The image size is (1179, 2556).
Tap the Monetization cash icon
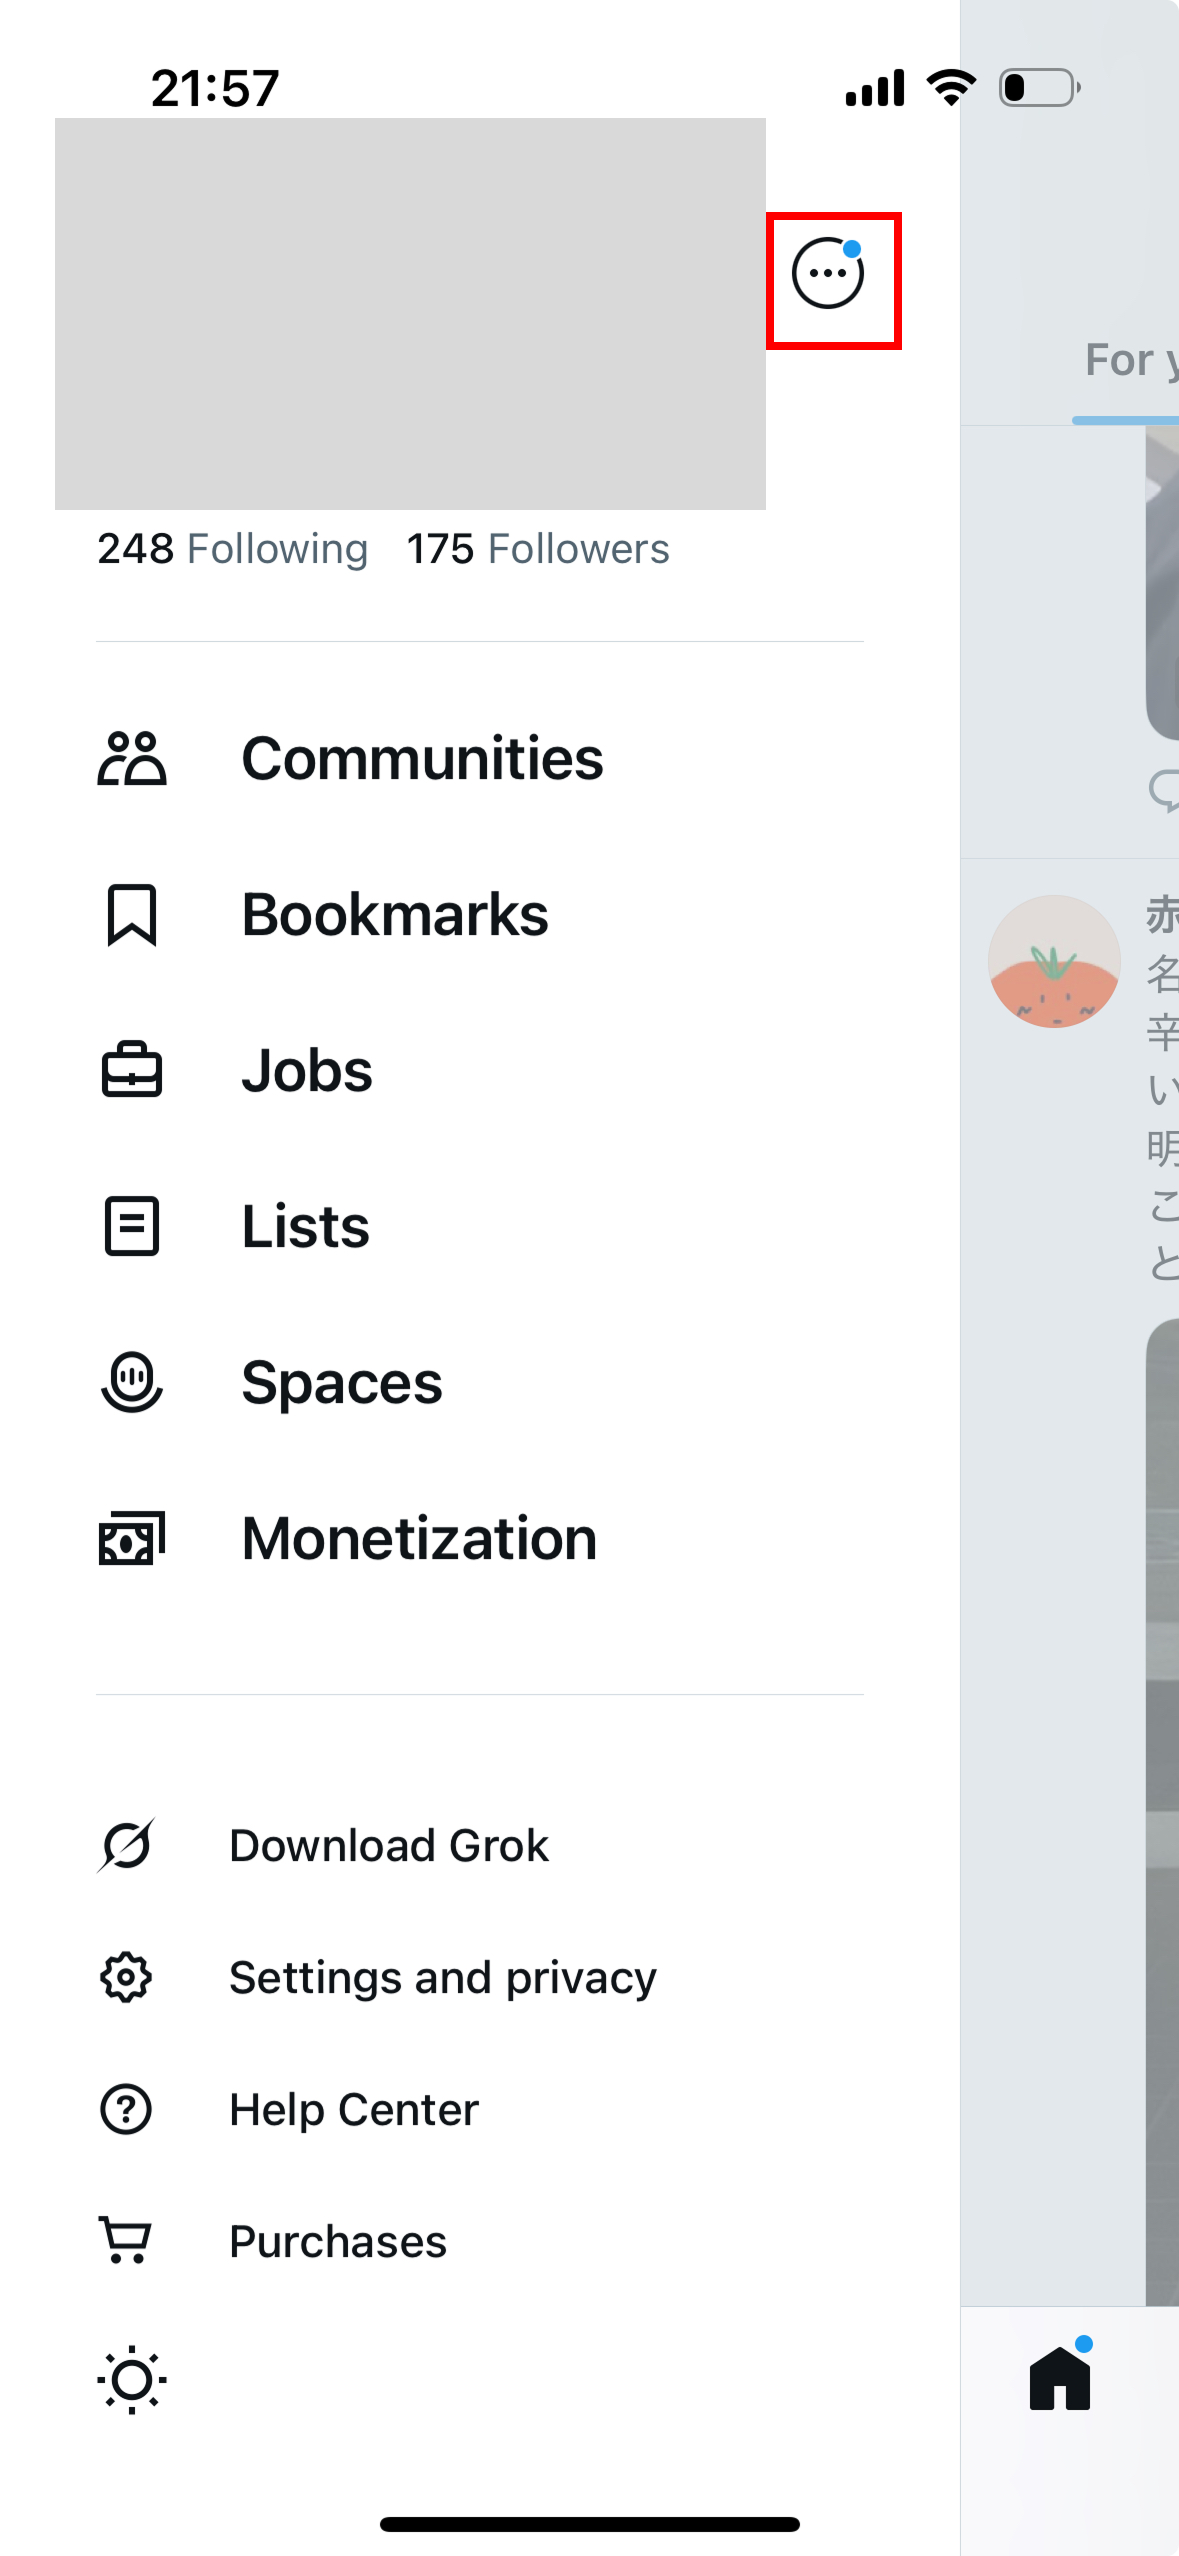[x=131, y=1538]
